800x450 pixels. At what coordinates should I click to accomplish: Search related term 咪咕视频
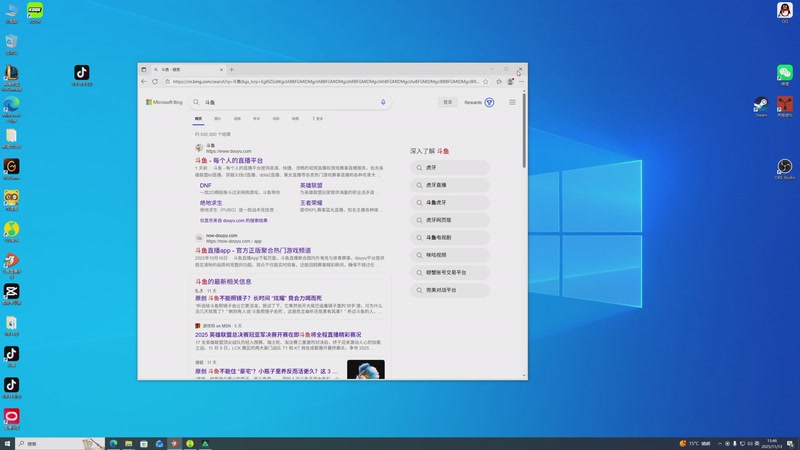point(450,255)
